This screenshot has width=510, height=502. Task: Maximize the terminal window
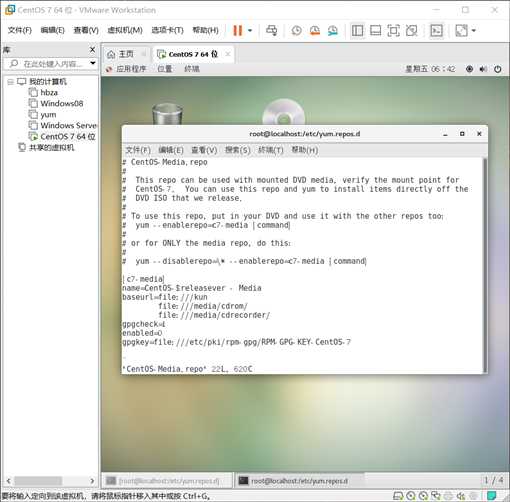pyautogui.click(x=462, y=134)
